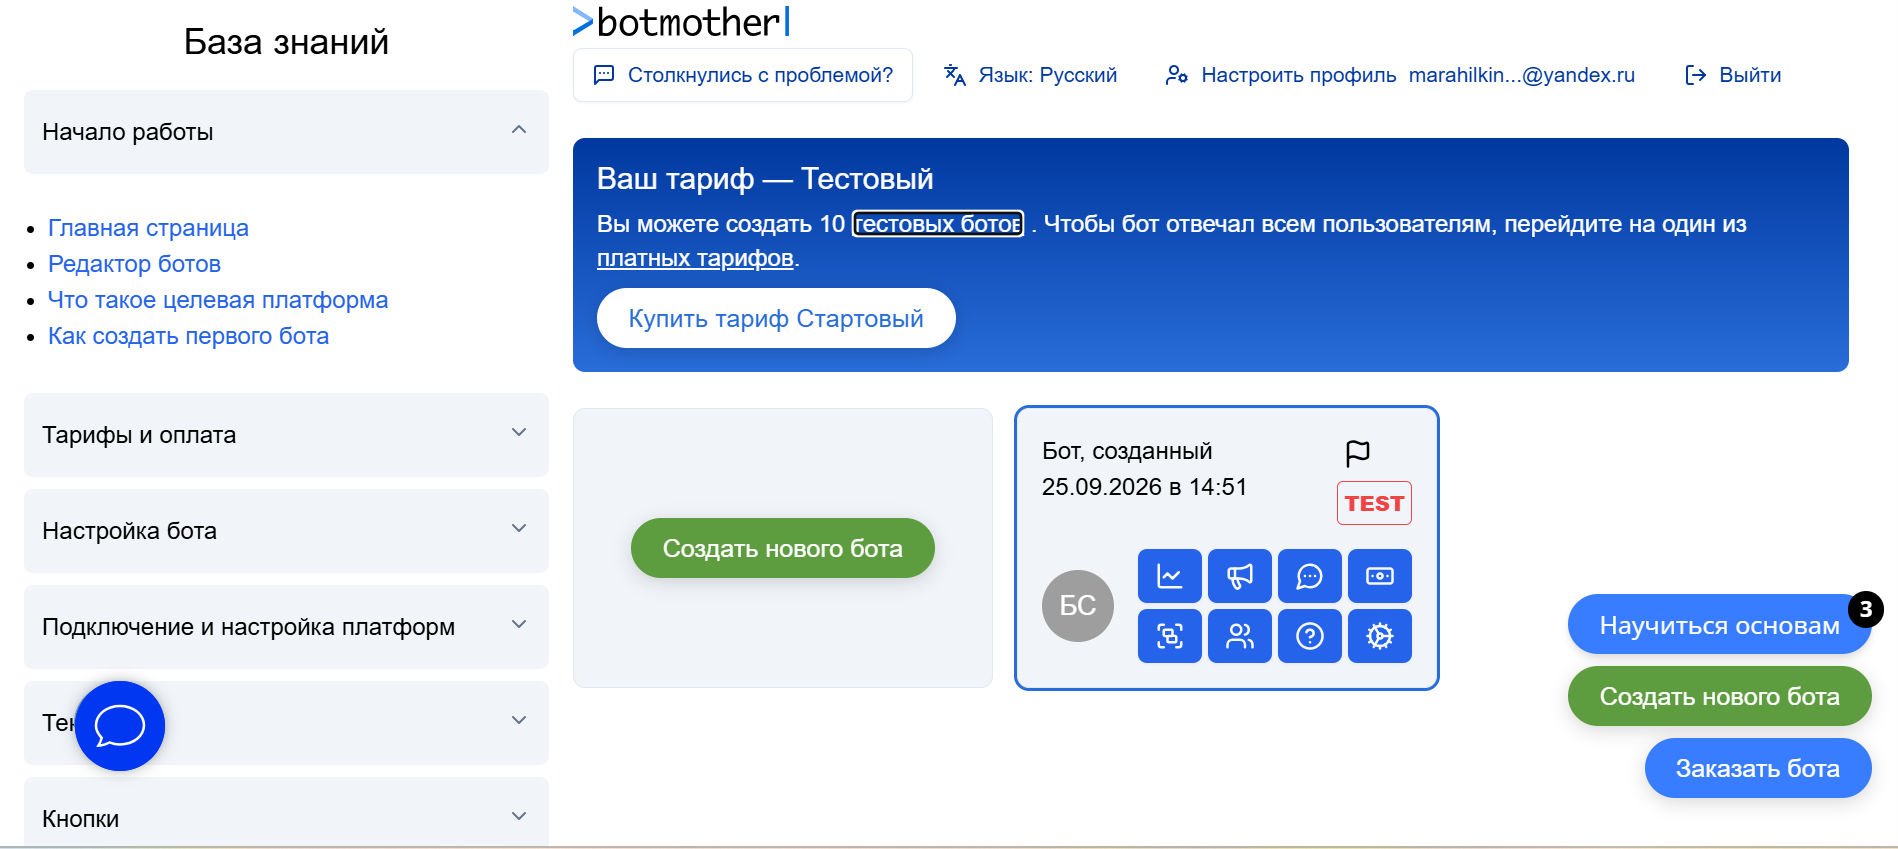This screenshot has height=849, width=1898.
Task: Click Купить тариф Стартовый button
Action: point(776,318)
